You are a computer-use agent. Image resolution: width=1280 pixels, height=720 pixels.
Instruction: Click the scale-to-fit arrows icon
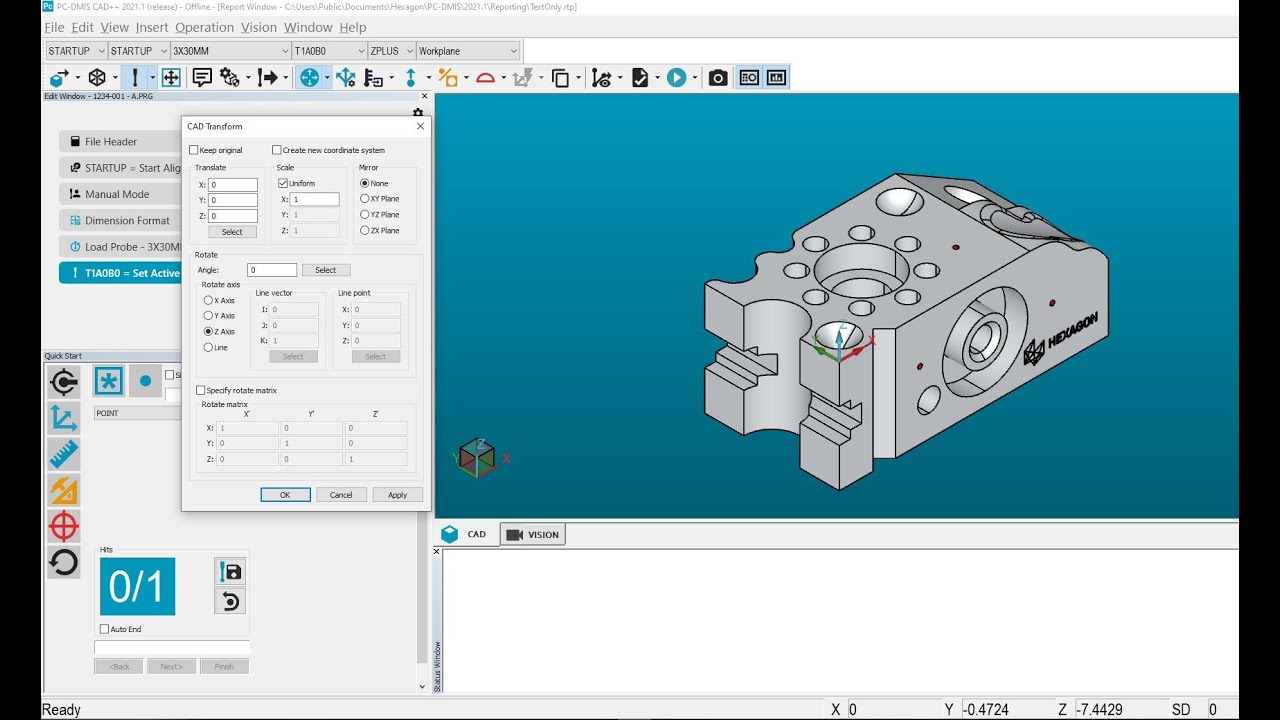click(171, 77)
